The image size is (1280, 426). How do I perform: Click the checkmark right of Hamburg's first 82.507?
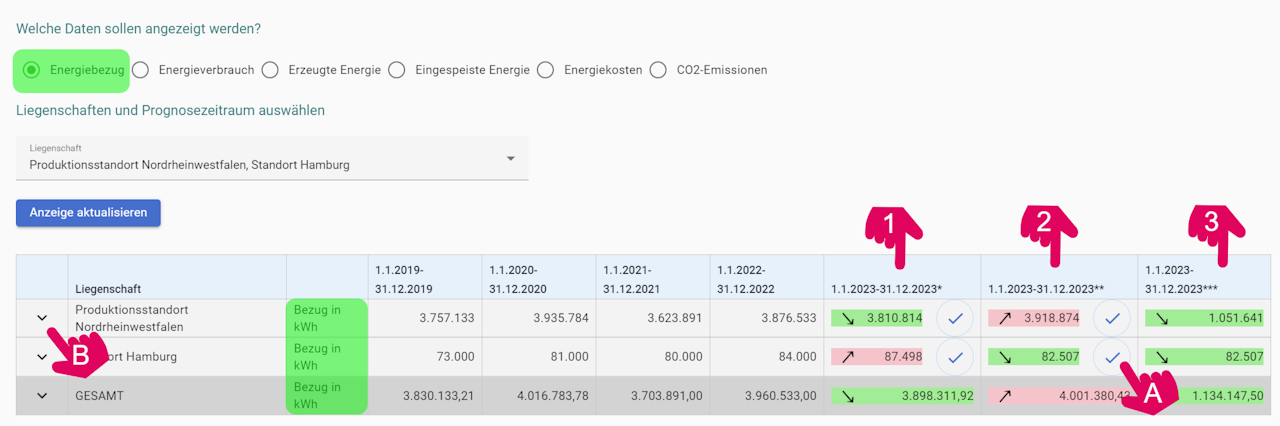[x=1111, y=357]
